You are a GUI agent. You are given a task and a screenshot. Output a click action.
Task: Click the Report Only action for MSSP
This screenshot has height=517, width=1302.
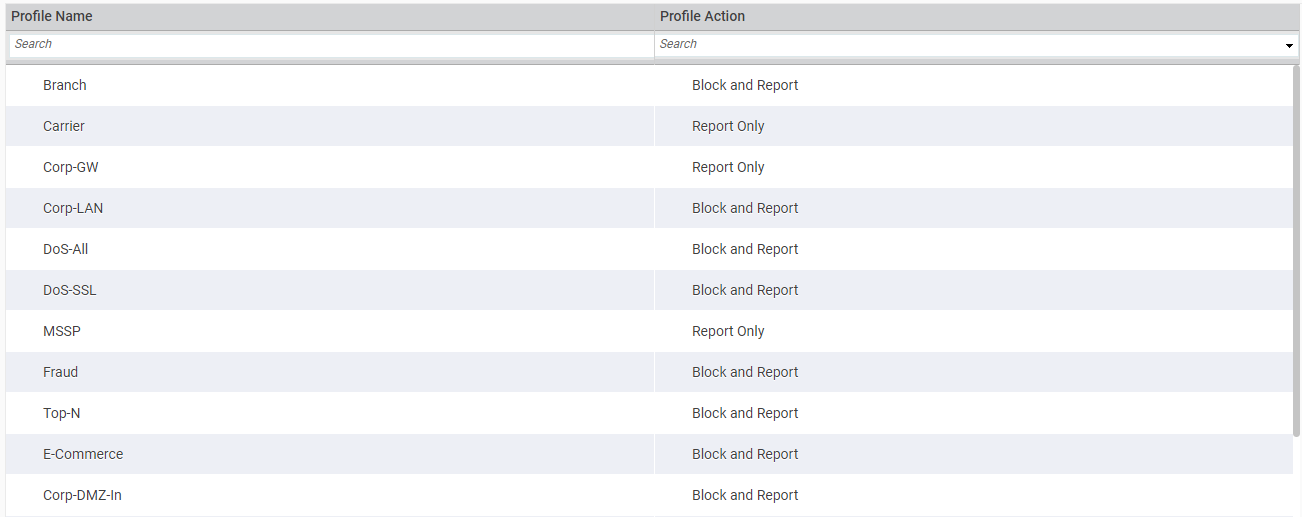[x=728, y=331]
